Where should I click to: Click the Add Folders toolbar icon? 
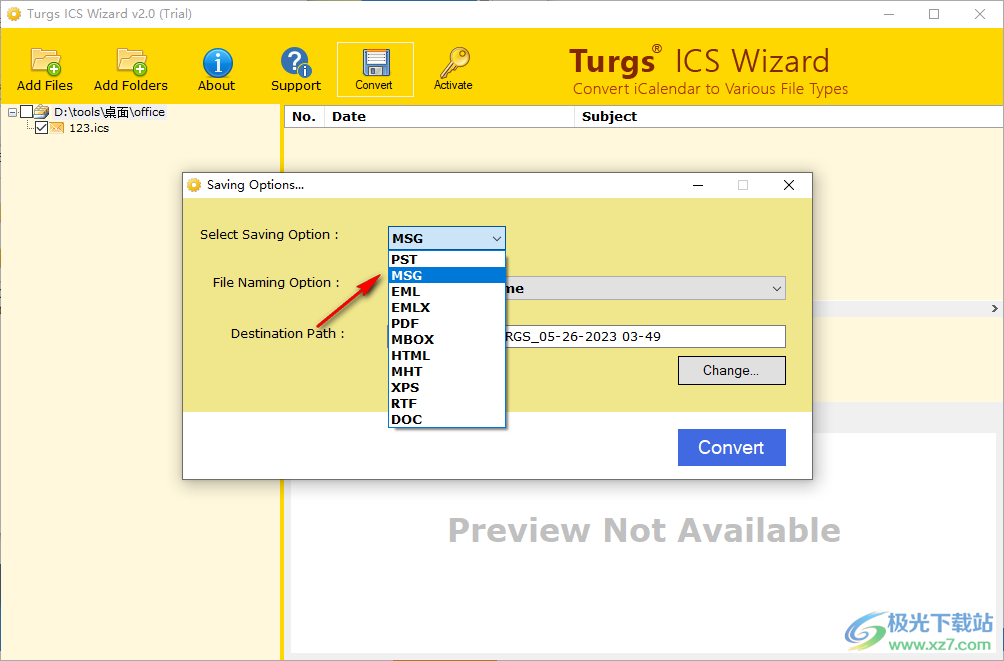click(x=131, y=61)
